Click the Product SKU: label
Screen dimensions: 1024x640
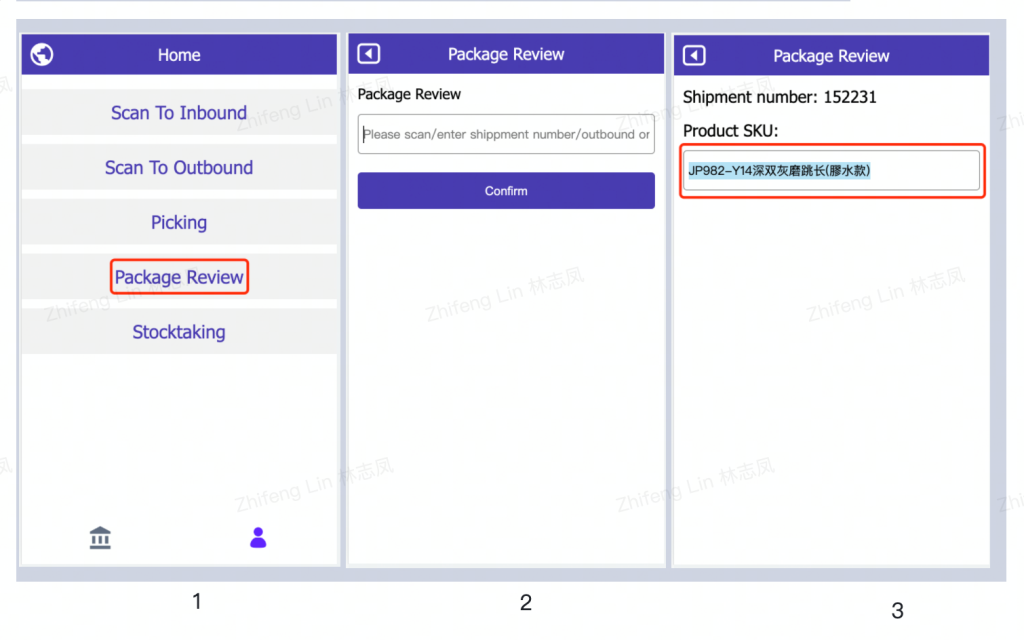click(730, 131)
